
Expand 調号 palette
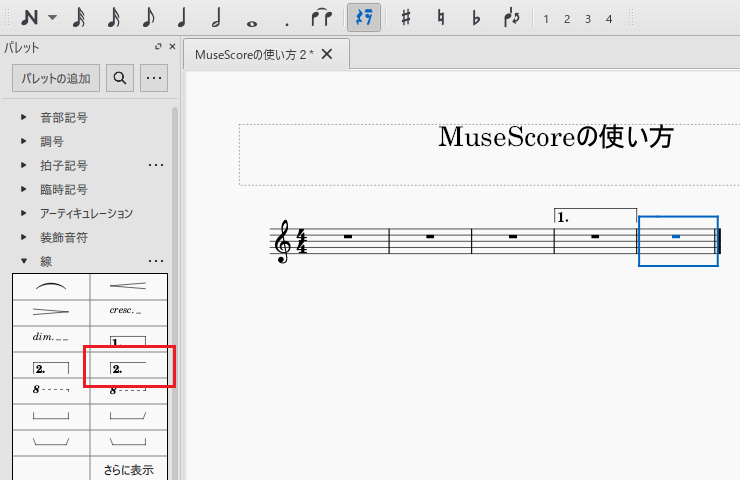[x=24, y=141]
